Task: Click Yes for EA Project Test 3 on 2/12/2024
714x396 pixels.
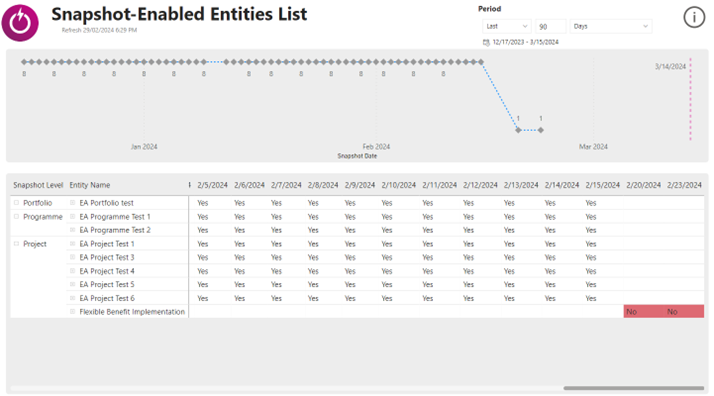Action: pos(469,258)
